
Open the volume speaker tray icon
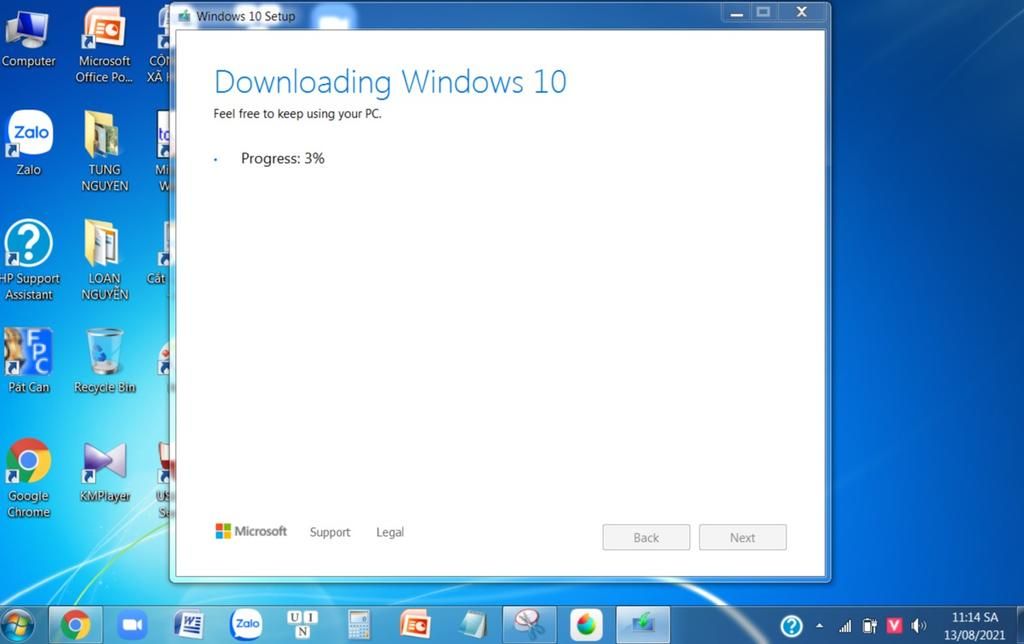[x=918, y=626]
